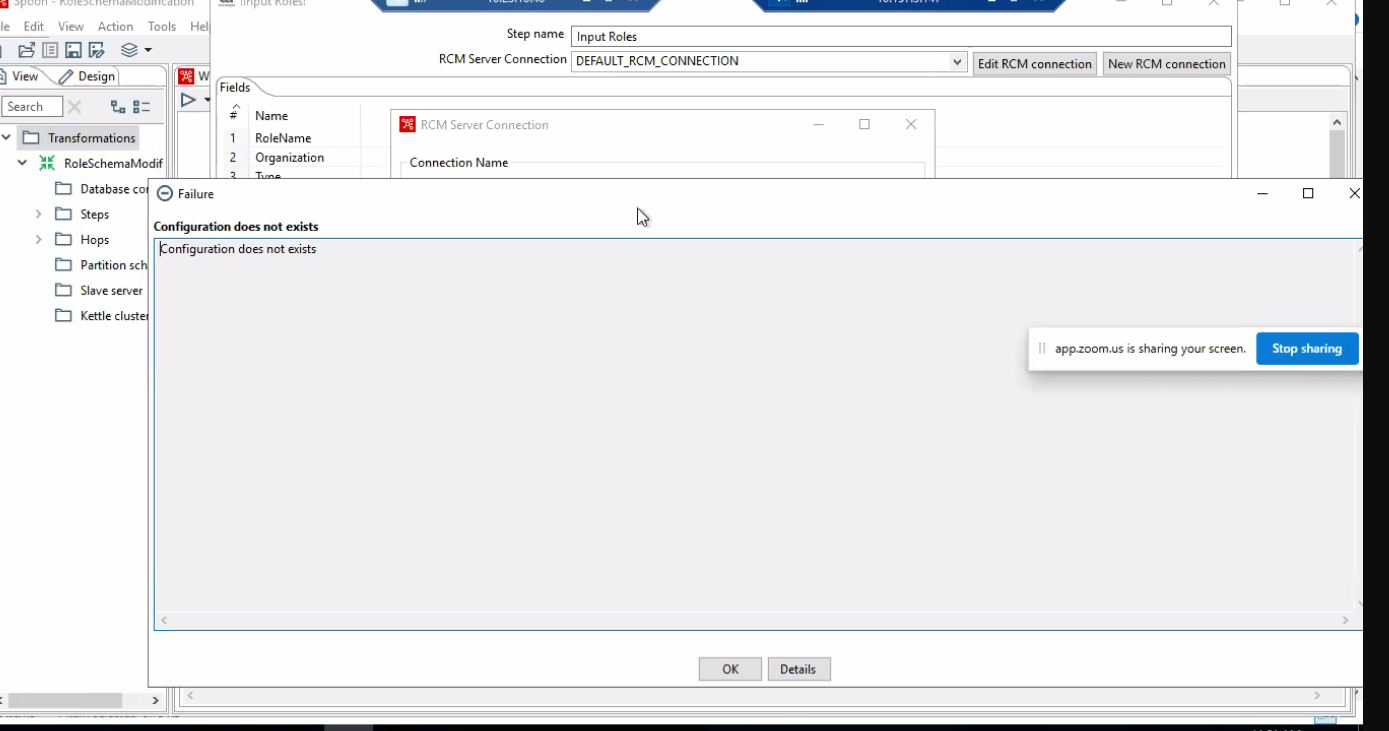The width and height of the screenshot is (1389, 731).
Task: Click the Perspectives layers icon
Action: [x=129, y=50]
